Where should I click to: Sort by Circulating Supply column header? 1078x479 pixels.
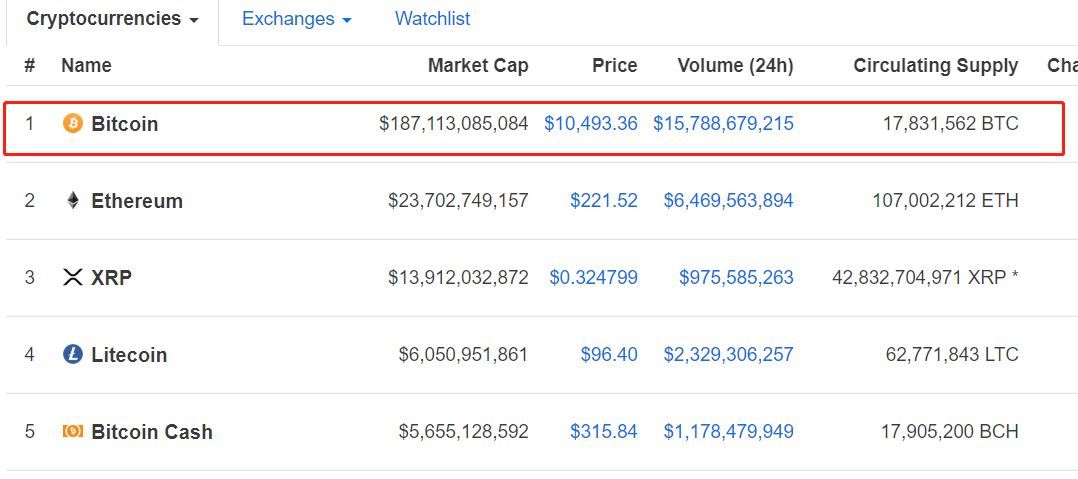936,66
